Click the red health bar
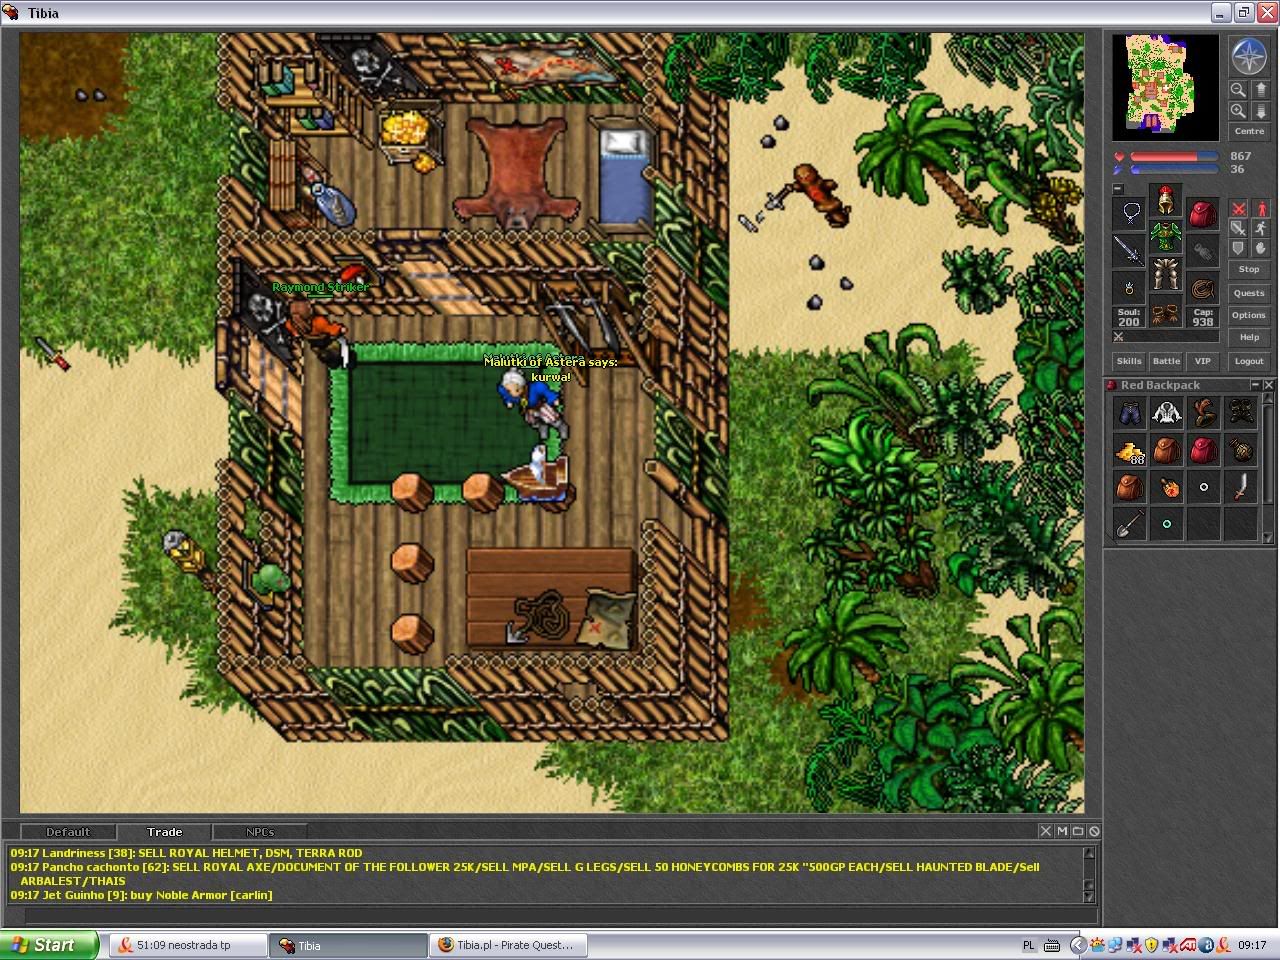The height and width of the screenshot is (960, 1280). 1174,156
